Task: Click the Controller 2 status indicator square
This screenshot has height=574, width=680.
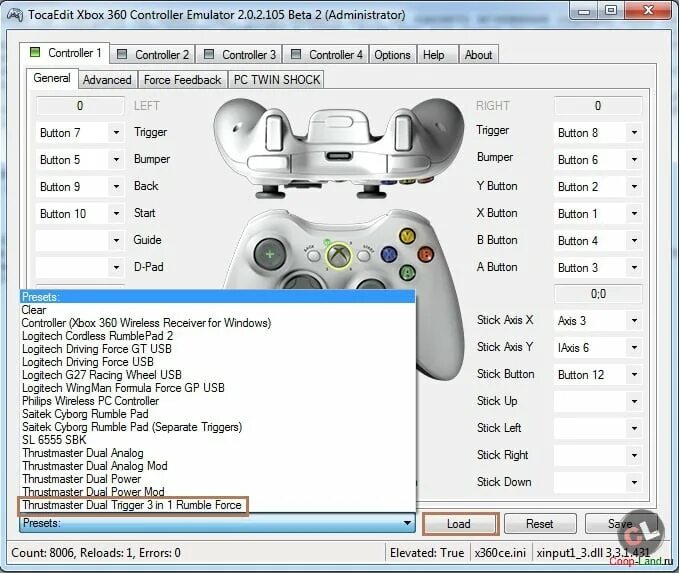Action: coord(122,54)
